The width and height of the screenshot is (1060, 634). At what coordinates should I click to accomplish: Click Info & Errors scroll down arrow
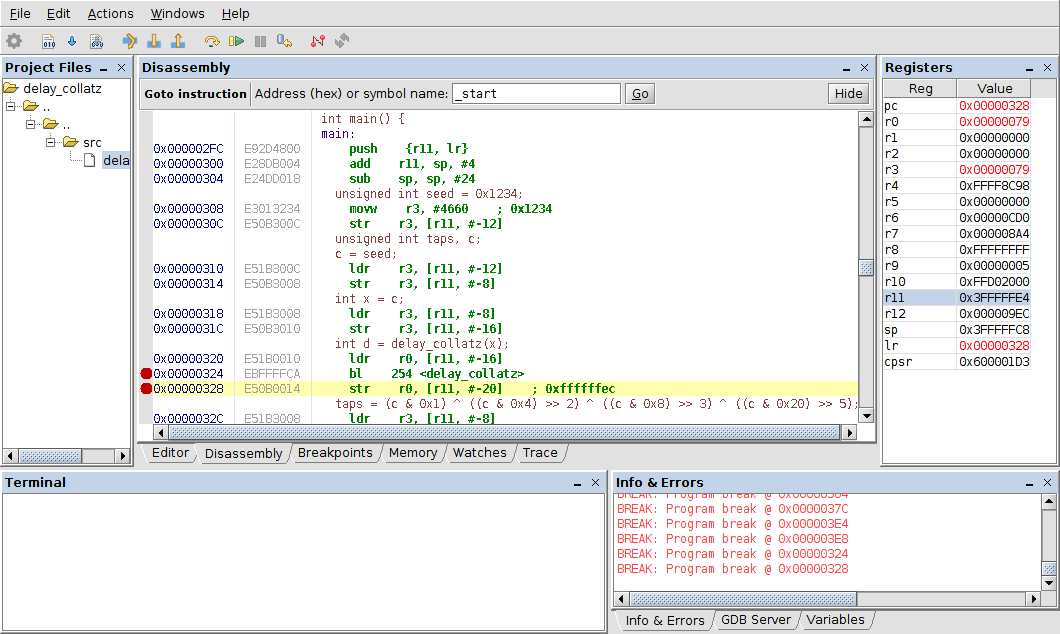1049,583
